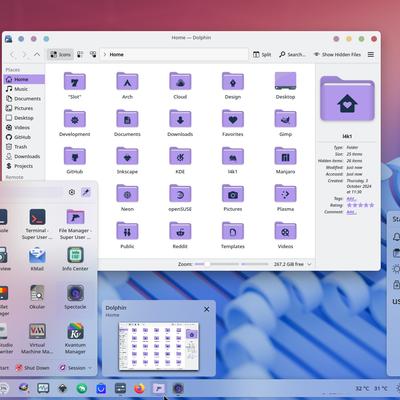Open the Development folder
Screen dimensions: 400x400
coord(75,123)
